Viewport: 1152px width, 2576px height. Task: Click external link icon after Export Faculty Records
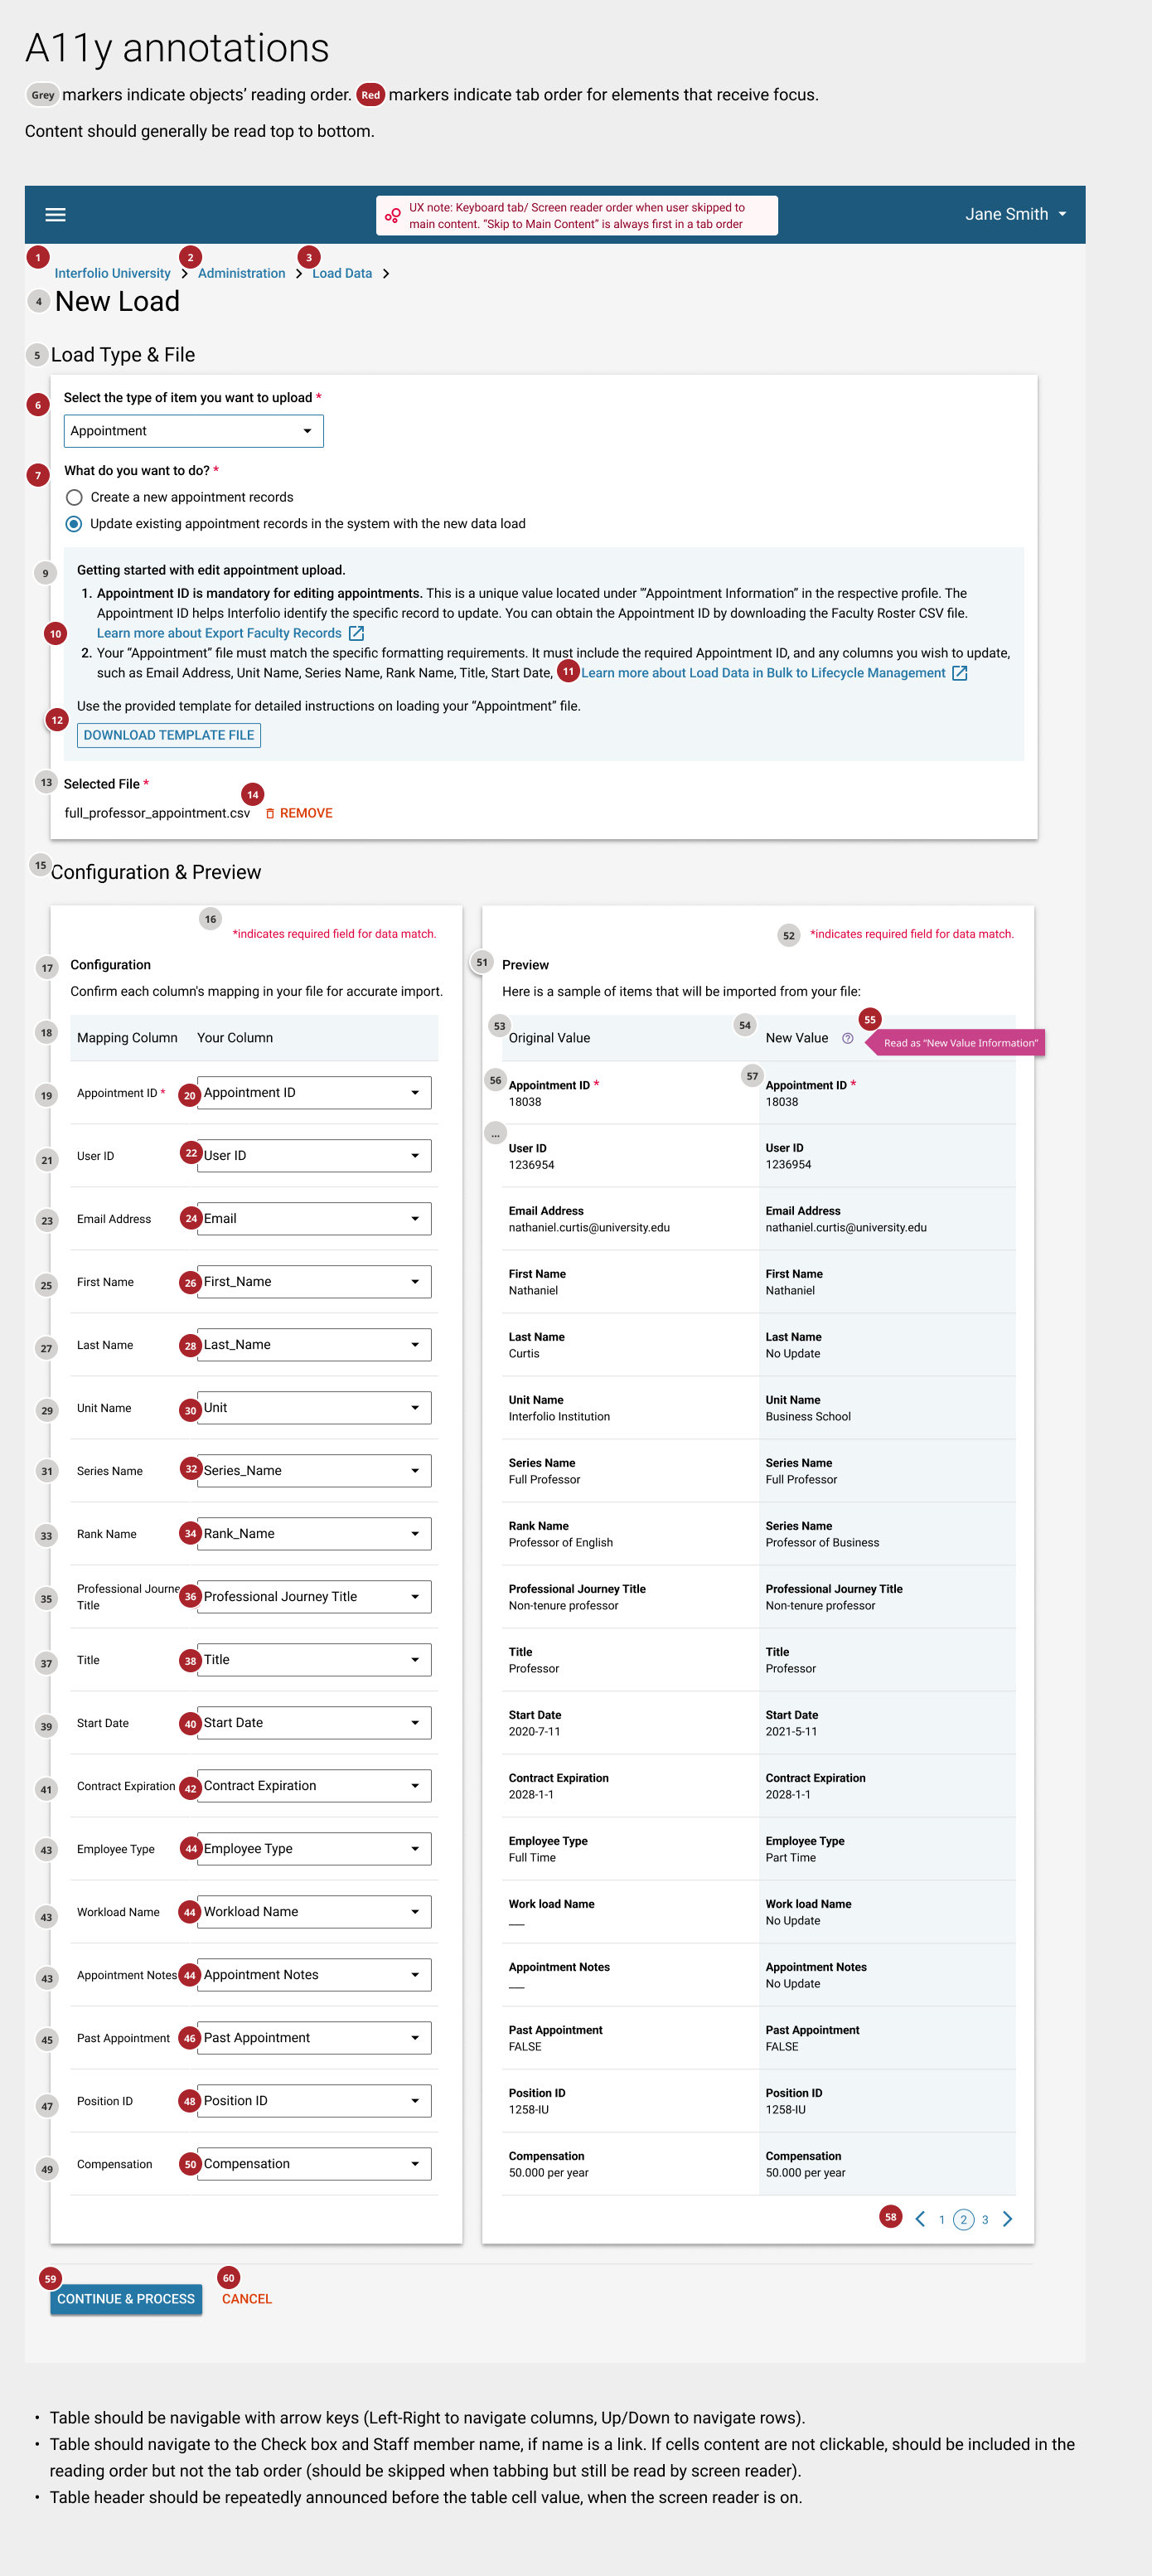coord(356,633)
